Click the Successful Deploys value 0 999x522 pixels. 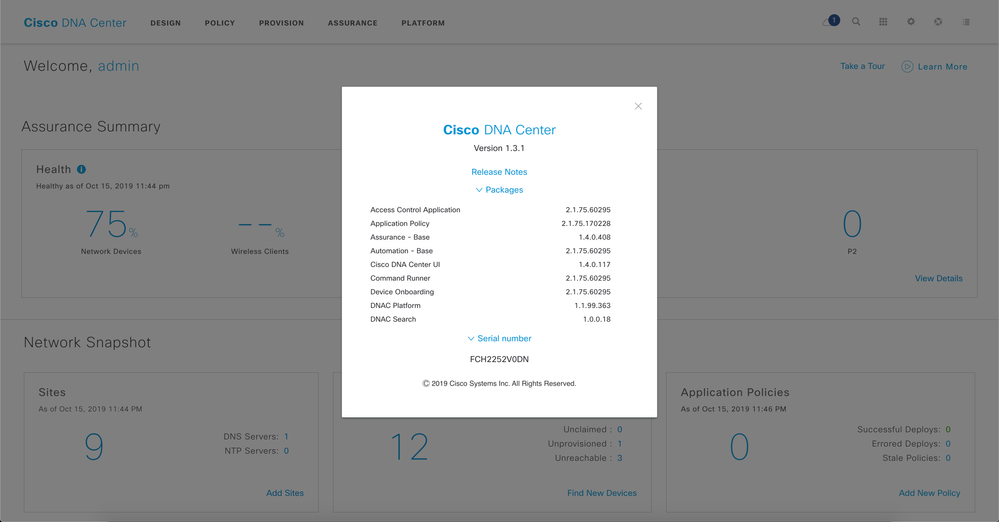(x=948, y=430)
